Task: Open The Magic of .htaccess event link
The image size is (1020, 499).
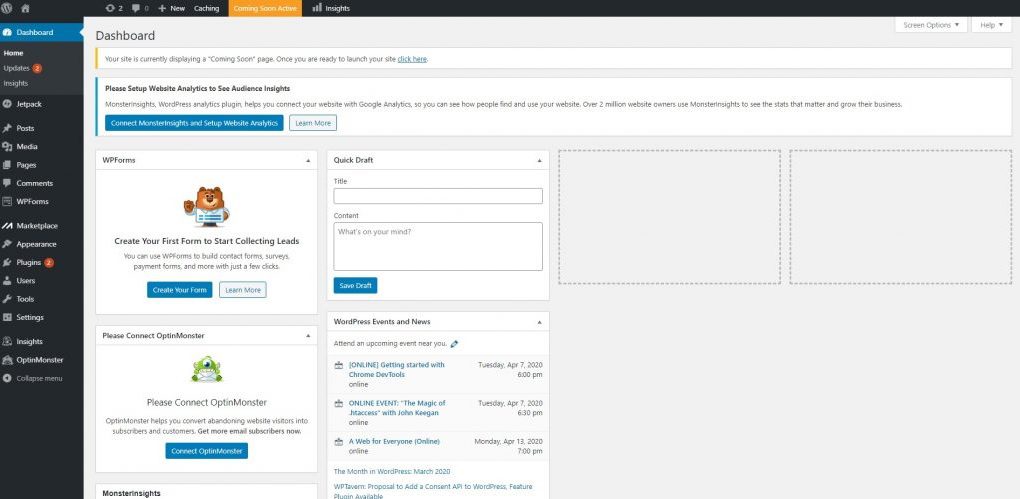Action: [x=397, y=408]
